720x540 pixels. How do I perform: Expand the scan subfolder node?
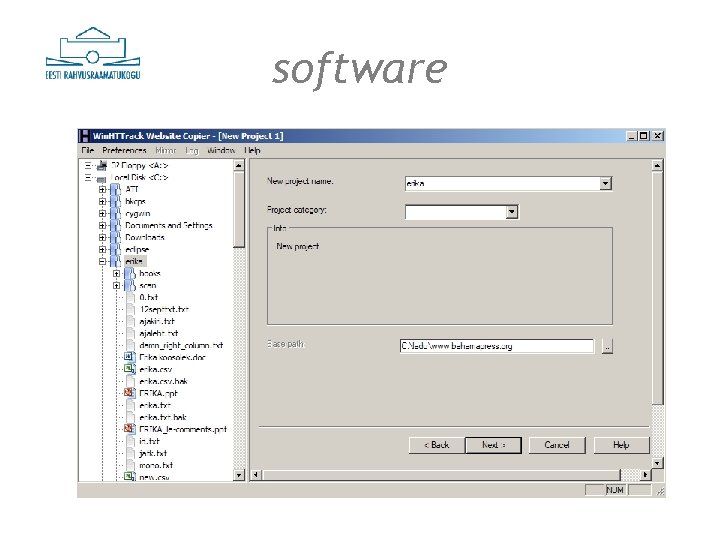[x=117, y=285]
